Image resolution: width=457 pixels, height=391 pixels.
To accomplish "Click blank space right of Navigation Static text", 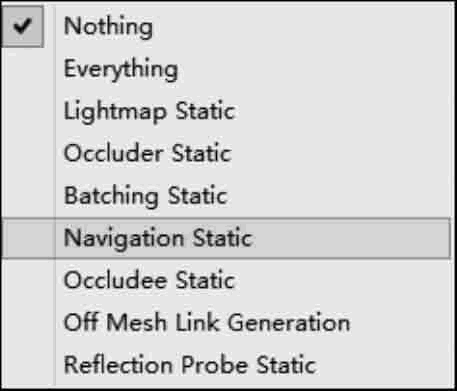I will 352,238.
